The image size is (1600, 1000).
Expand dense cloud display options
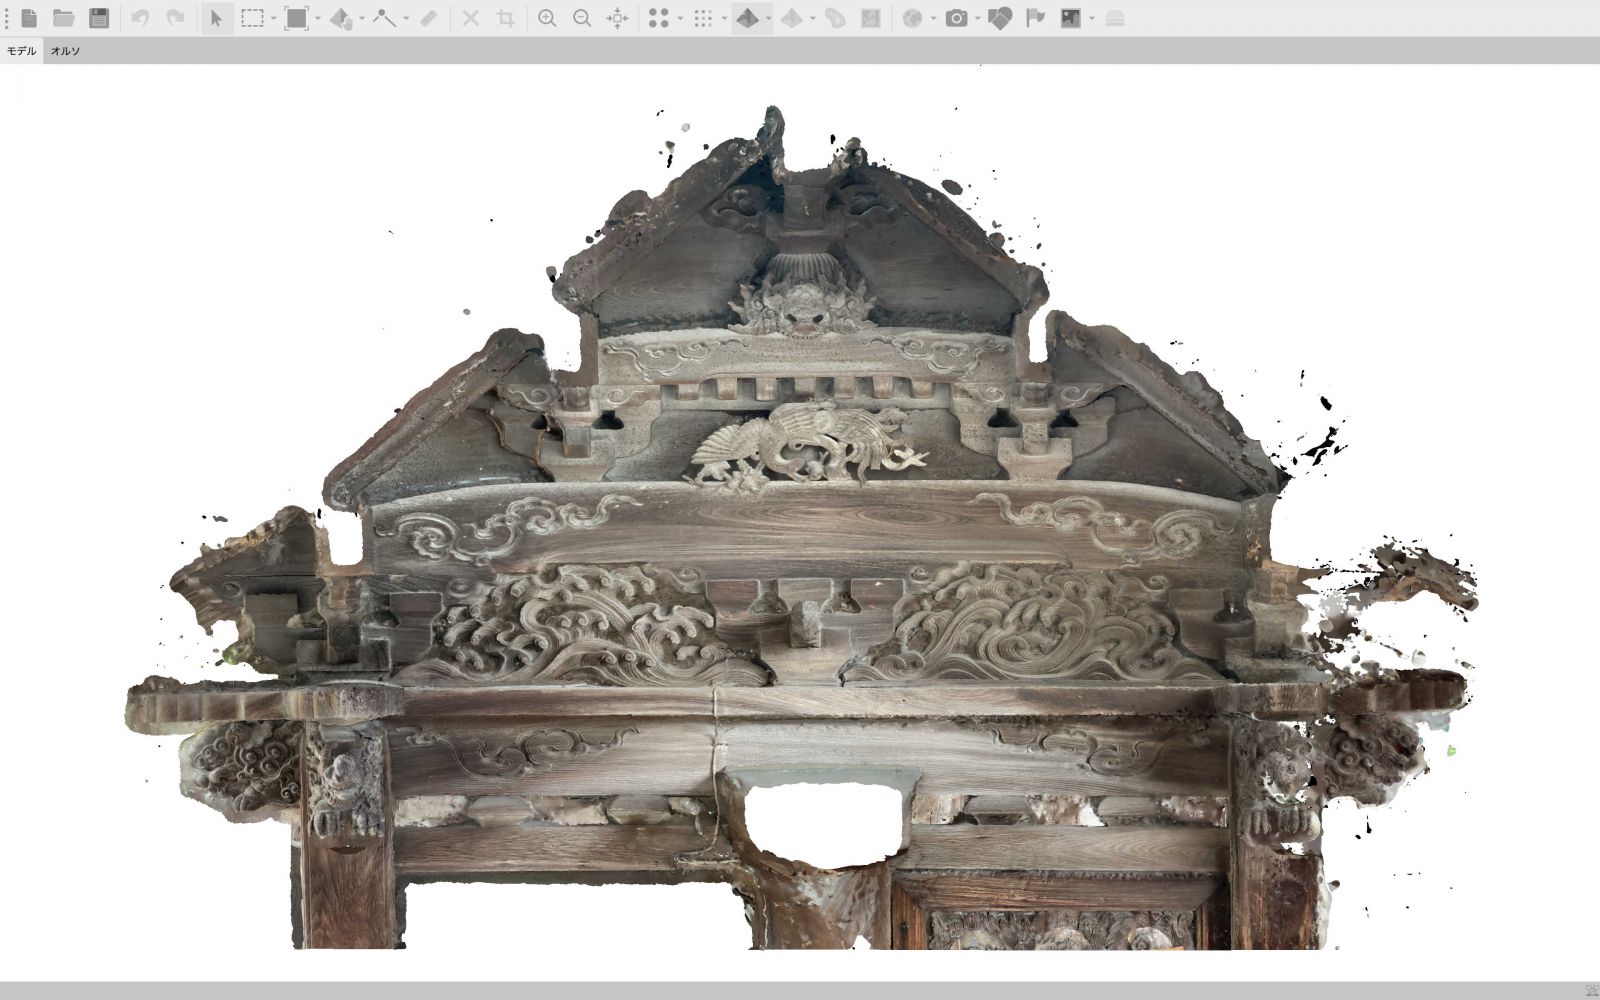pyautogui.click(x=724, y=18)
